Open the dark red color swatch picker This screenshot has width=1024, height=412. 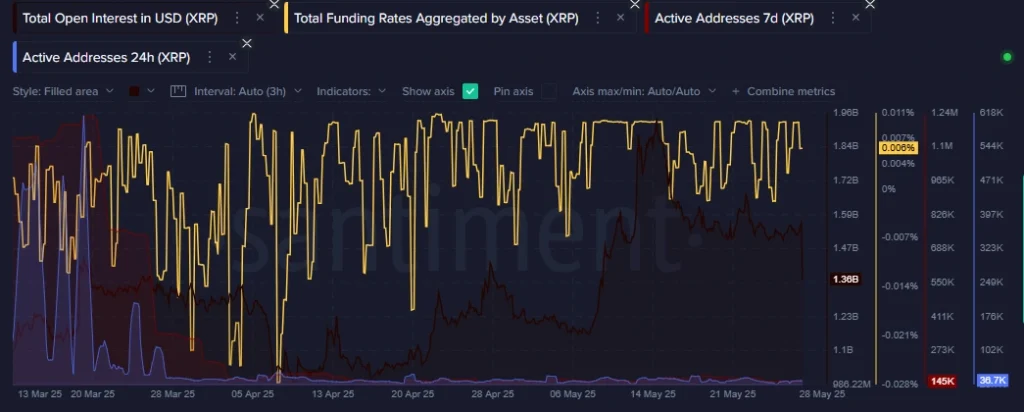click(x=140, y=91)
